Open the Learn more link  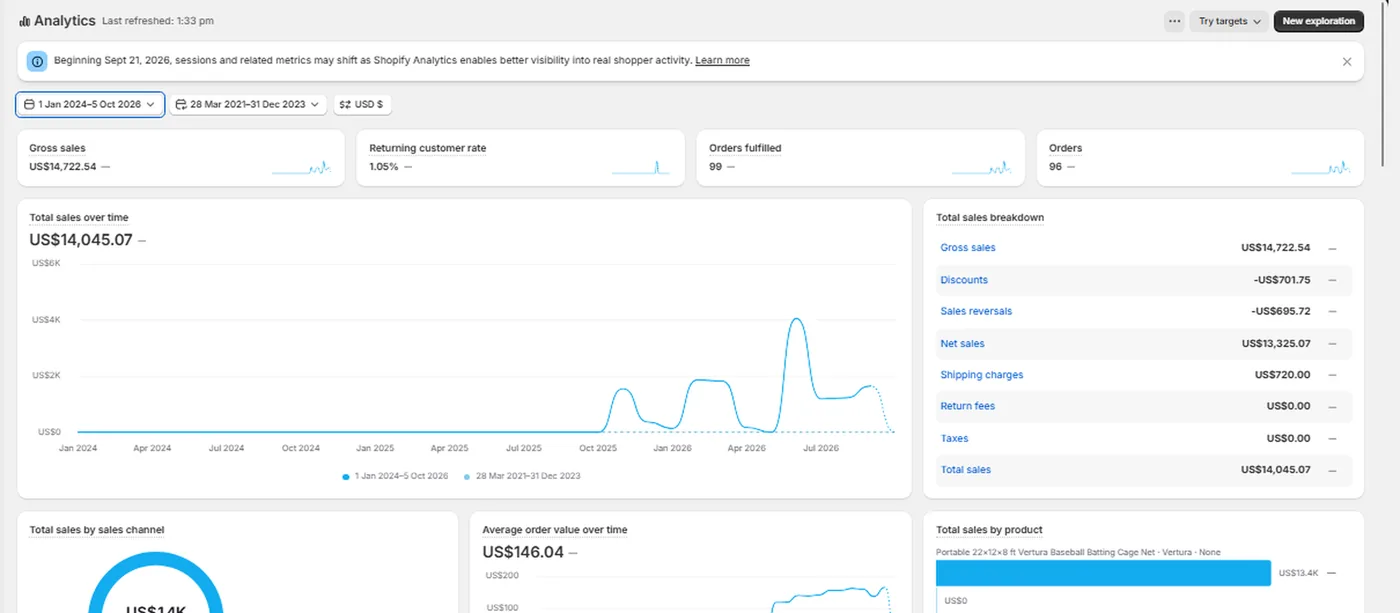point(722,61)
